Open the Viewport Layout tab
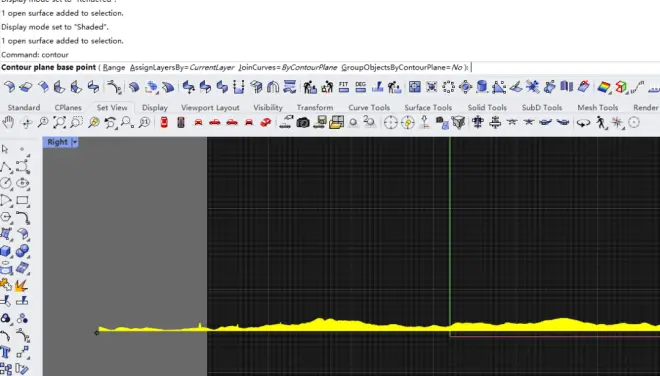Screen dimensions: 660x376 tap(210, 107)
